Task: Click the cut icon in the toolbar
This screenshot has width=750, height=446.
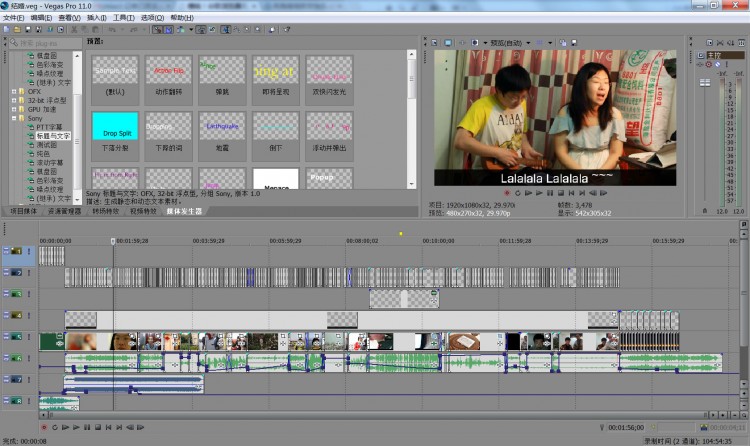Action: 74,30
